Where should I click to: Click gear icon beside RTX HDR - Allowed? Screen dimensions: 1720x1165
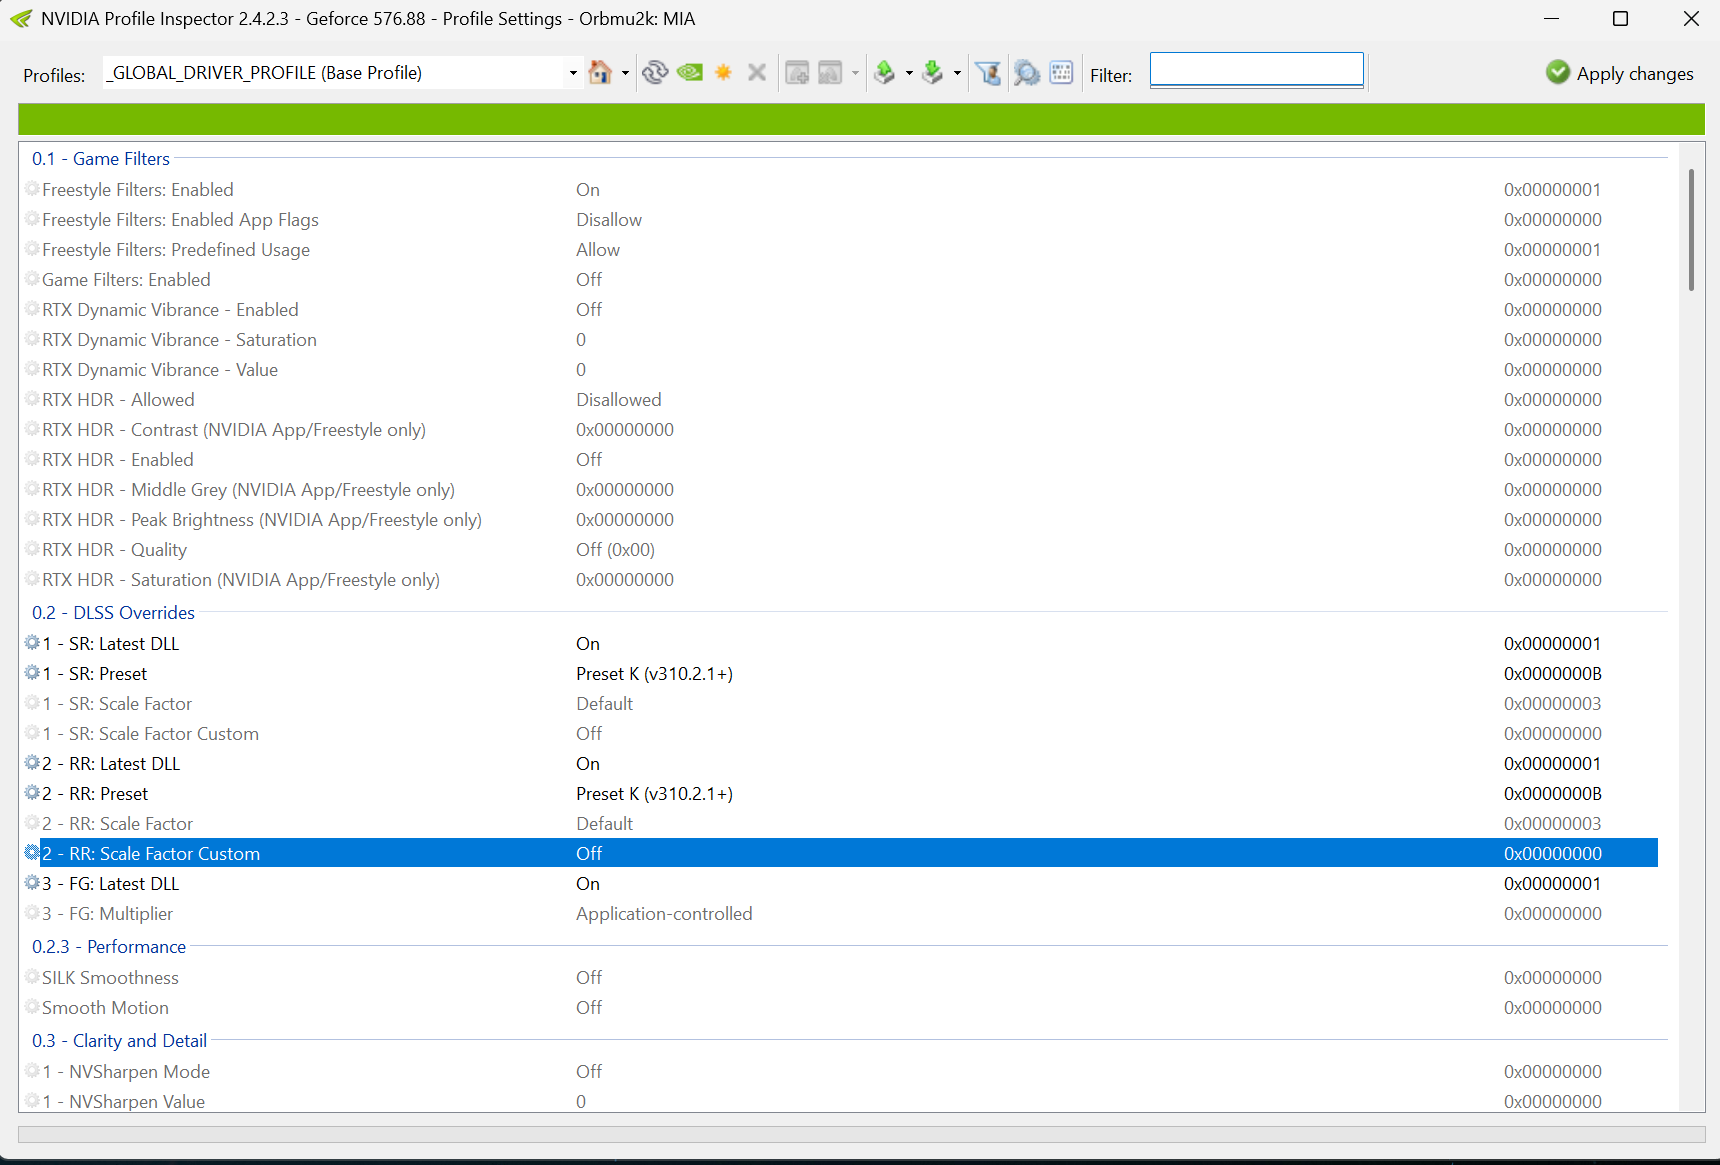[x=32, y=399]
